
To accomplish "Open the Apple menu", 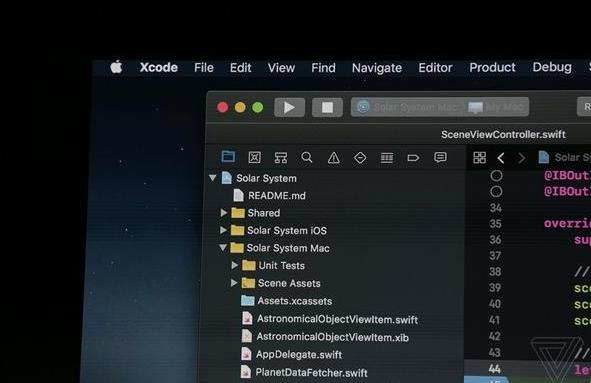I will 116,67.
